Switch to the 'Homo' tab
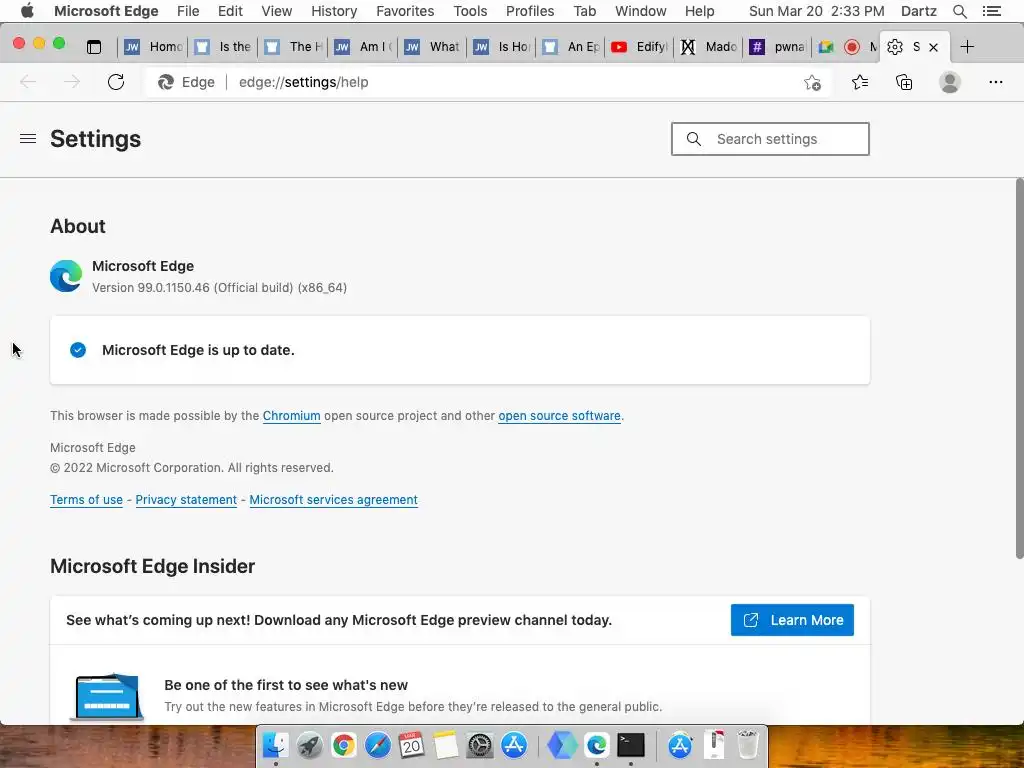 click(x=153, y=47)
